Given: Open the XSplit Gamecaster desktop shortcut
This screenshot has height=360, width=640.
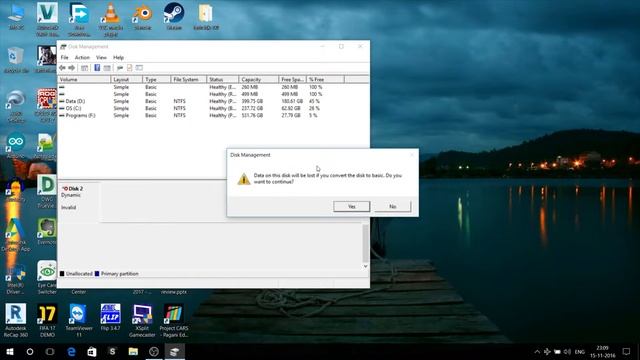Looking at the screenshot, I should coord(142,320).
